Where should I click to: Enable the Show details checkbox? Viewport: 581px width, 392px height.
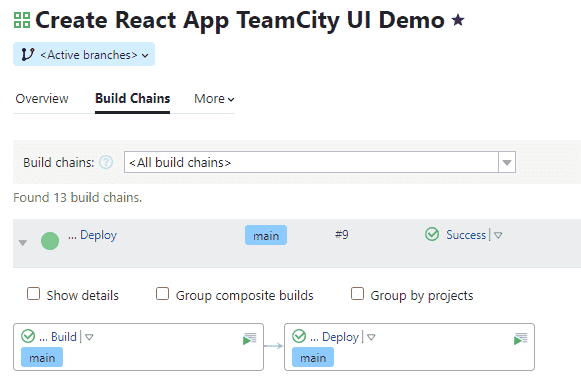tap(33, 294)
